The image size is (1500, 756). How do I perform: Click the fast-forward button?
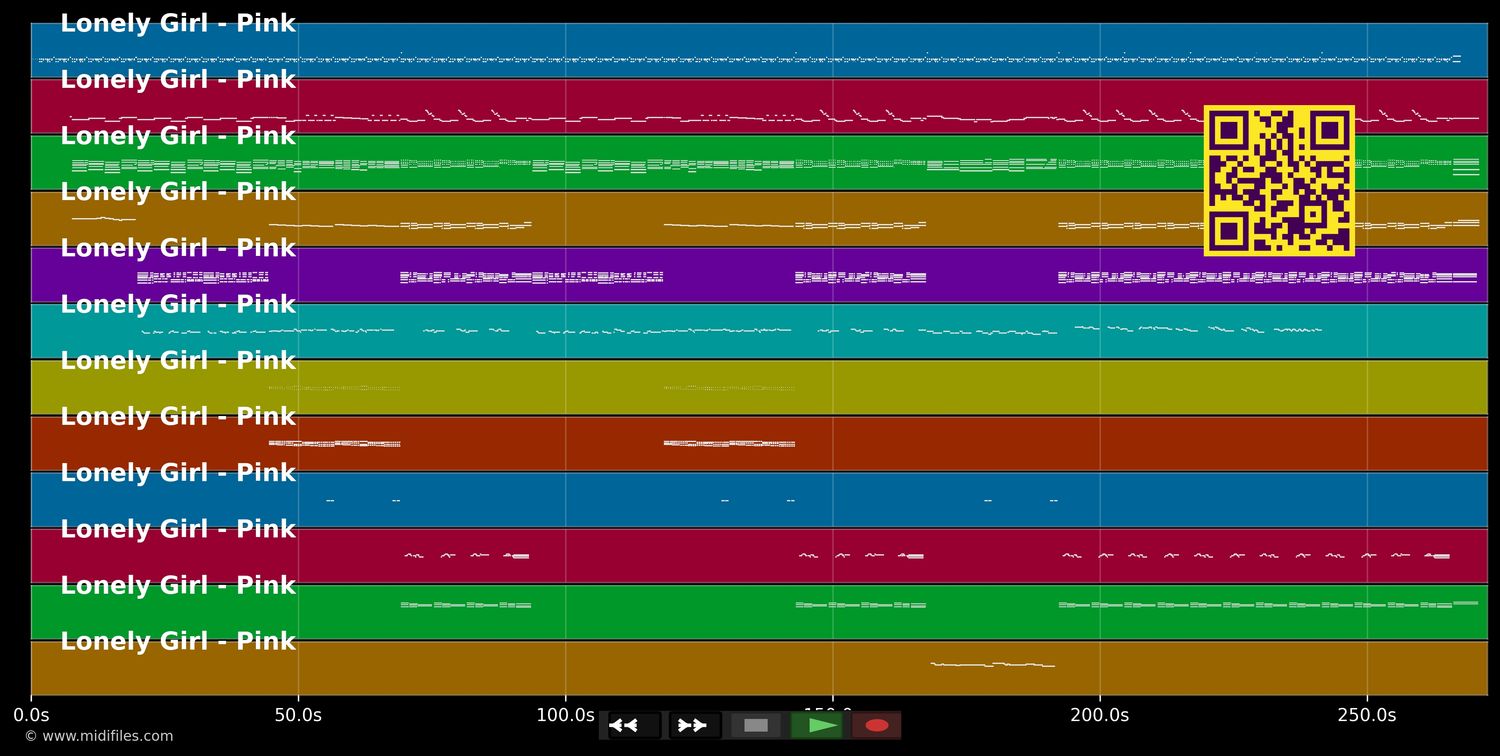695,725
